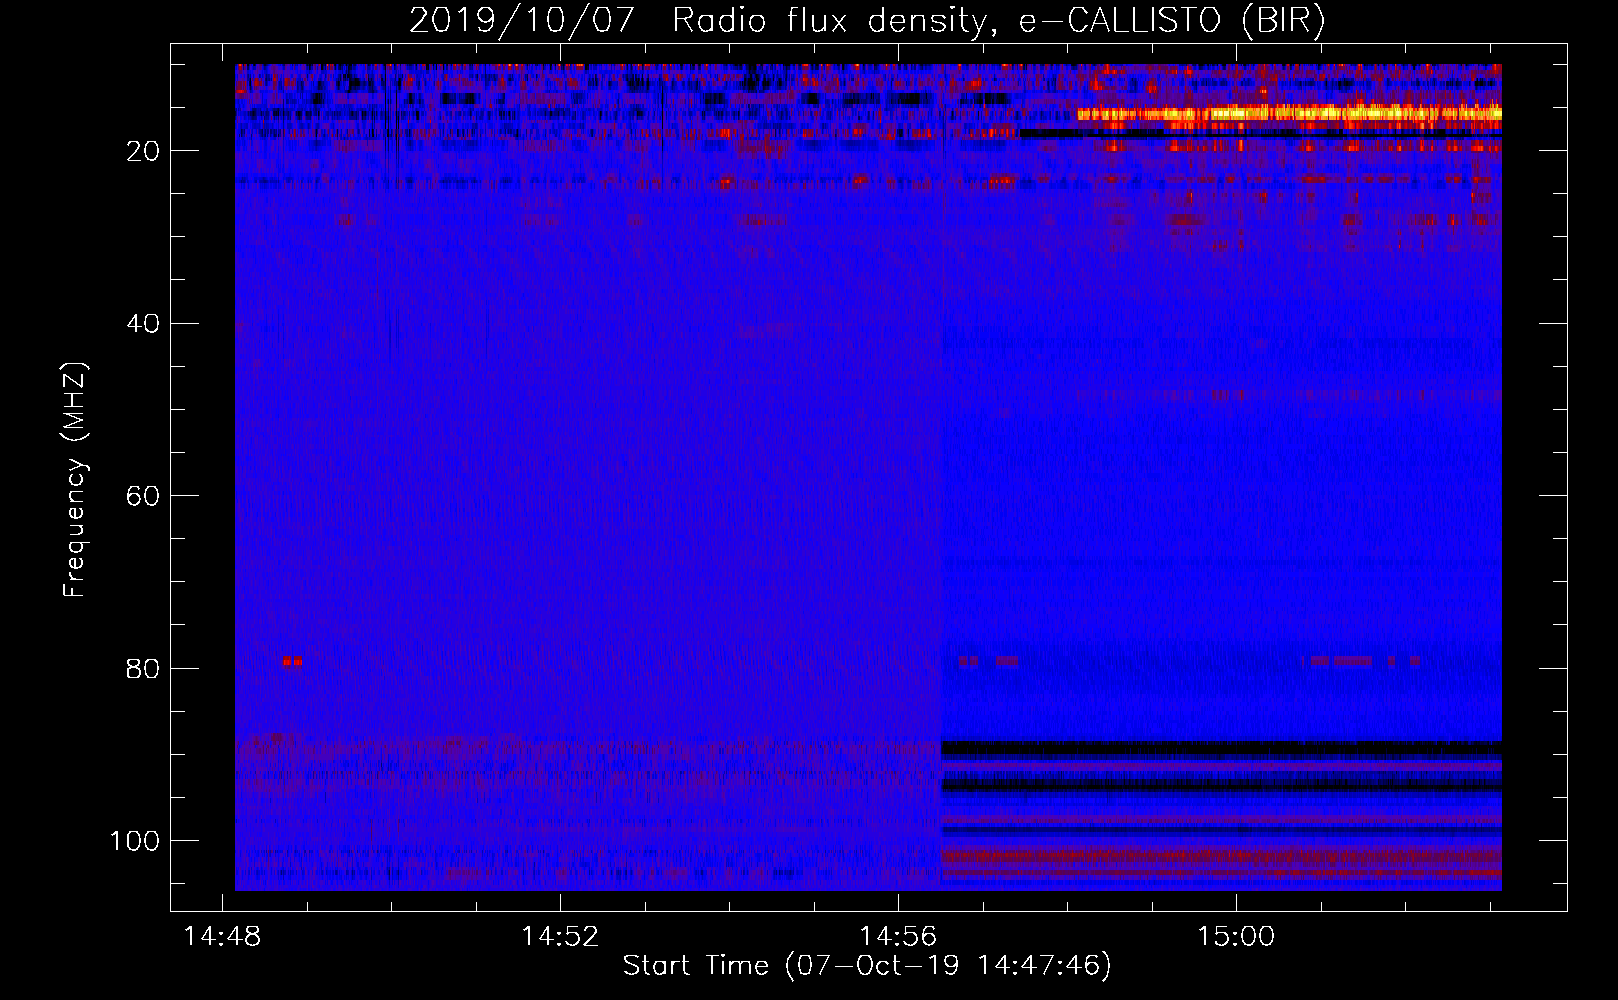This screenshot has height=1000, width=1618.
Task: Click the 60 MHz frequency tick label
Action: click(x=144, y=496)
